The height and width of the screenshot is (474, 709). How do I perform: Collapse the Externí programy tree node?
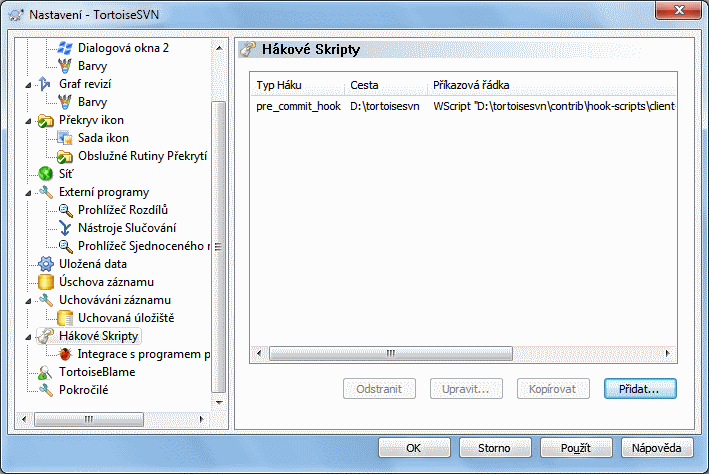tap(28, 193)
